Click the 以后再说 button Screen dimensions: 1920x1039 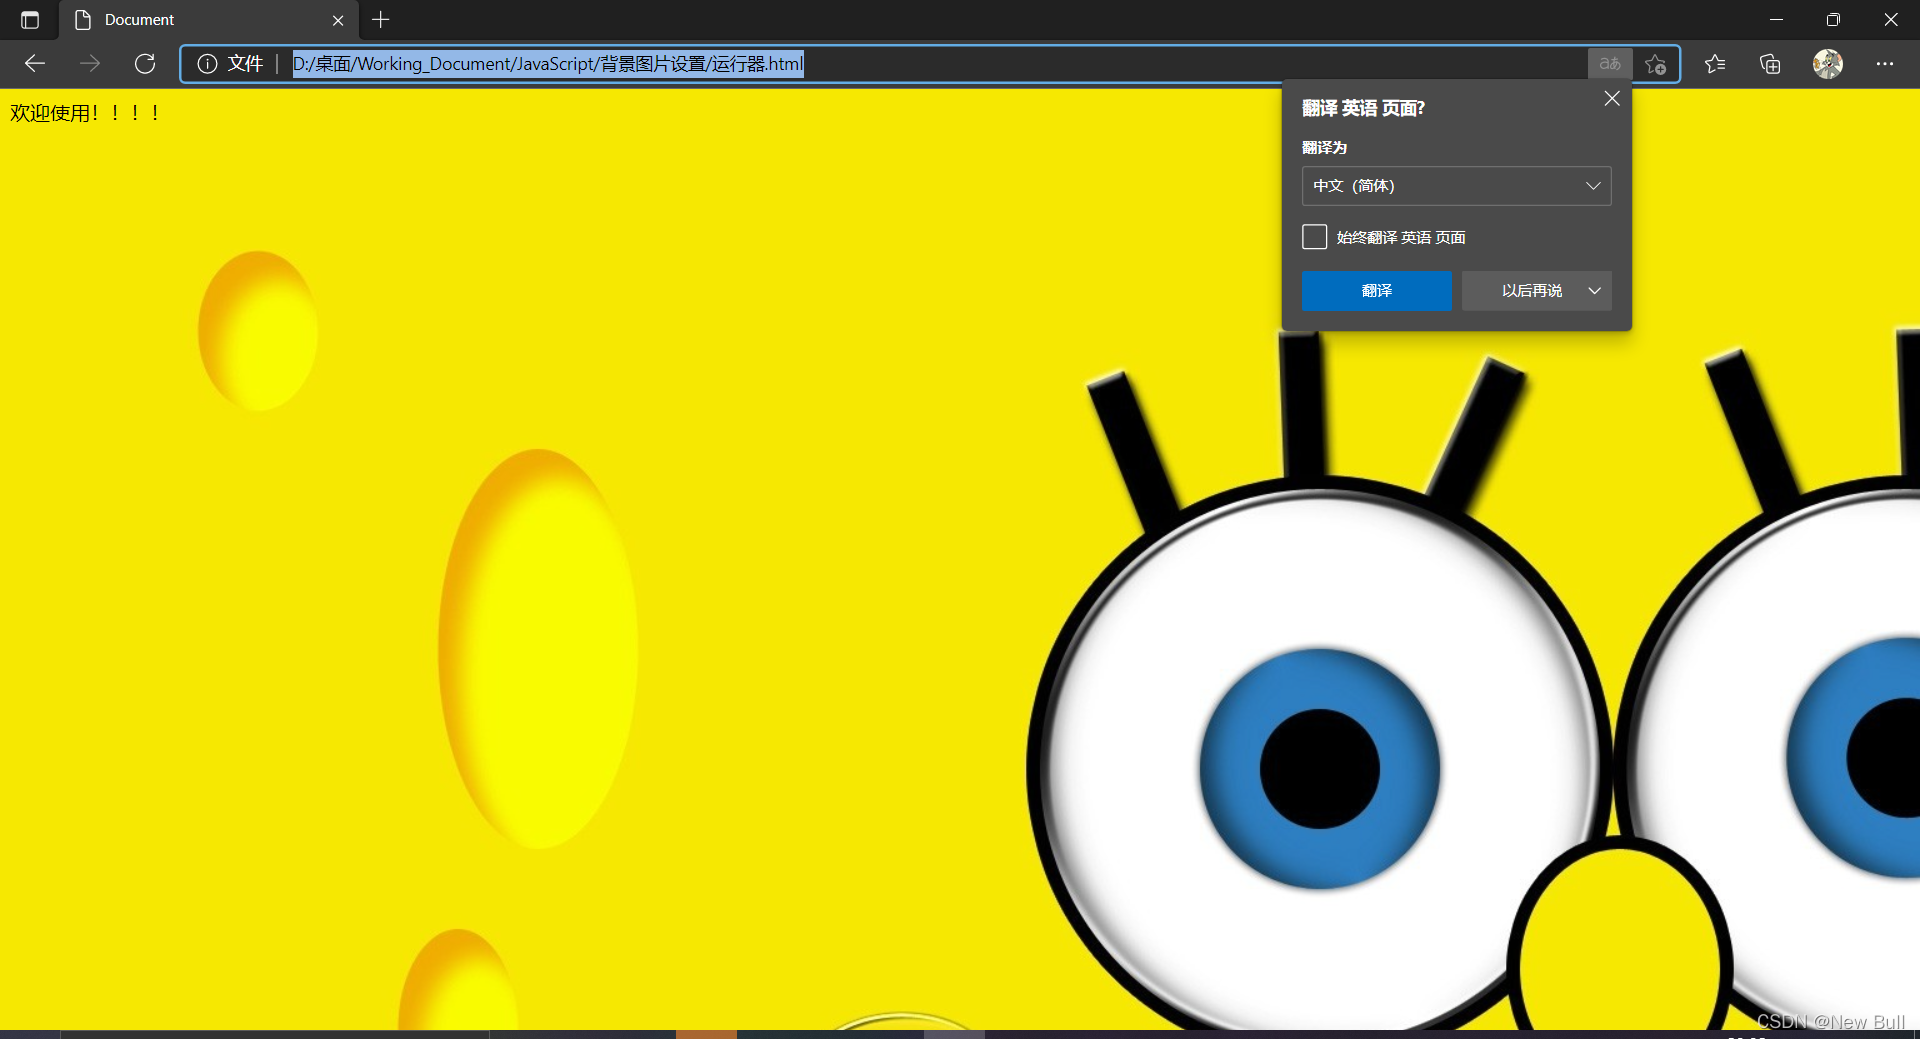coord(1531,291)
